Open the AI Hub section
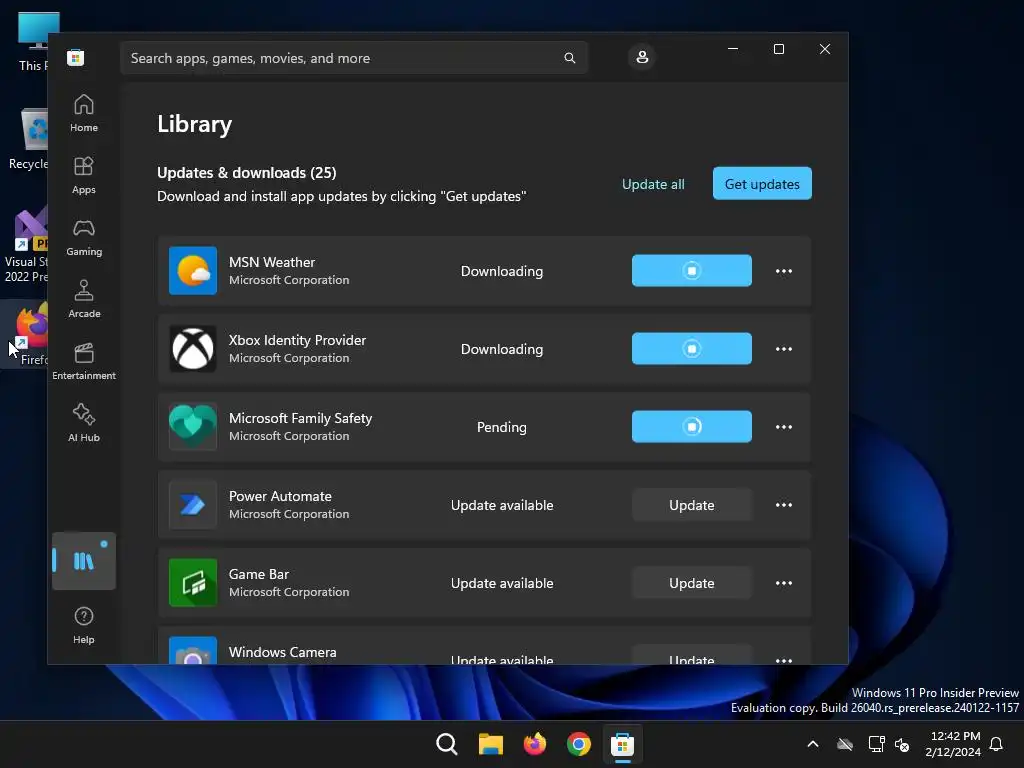1024x768 pixels. pyautogui.click(x=84, y=423)
